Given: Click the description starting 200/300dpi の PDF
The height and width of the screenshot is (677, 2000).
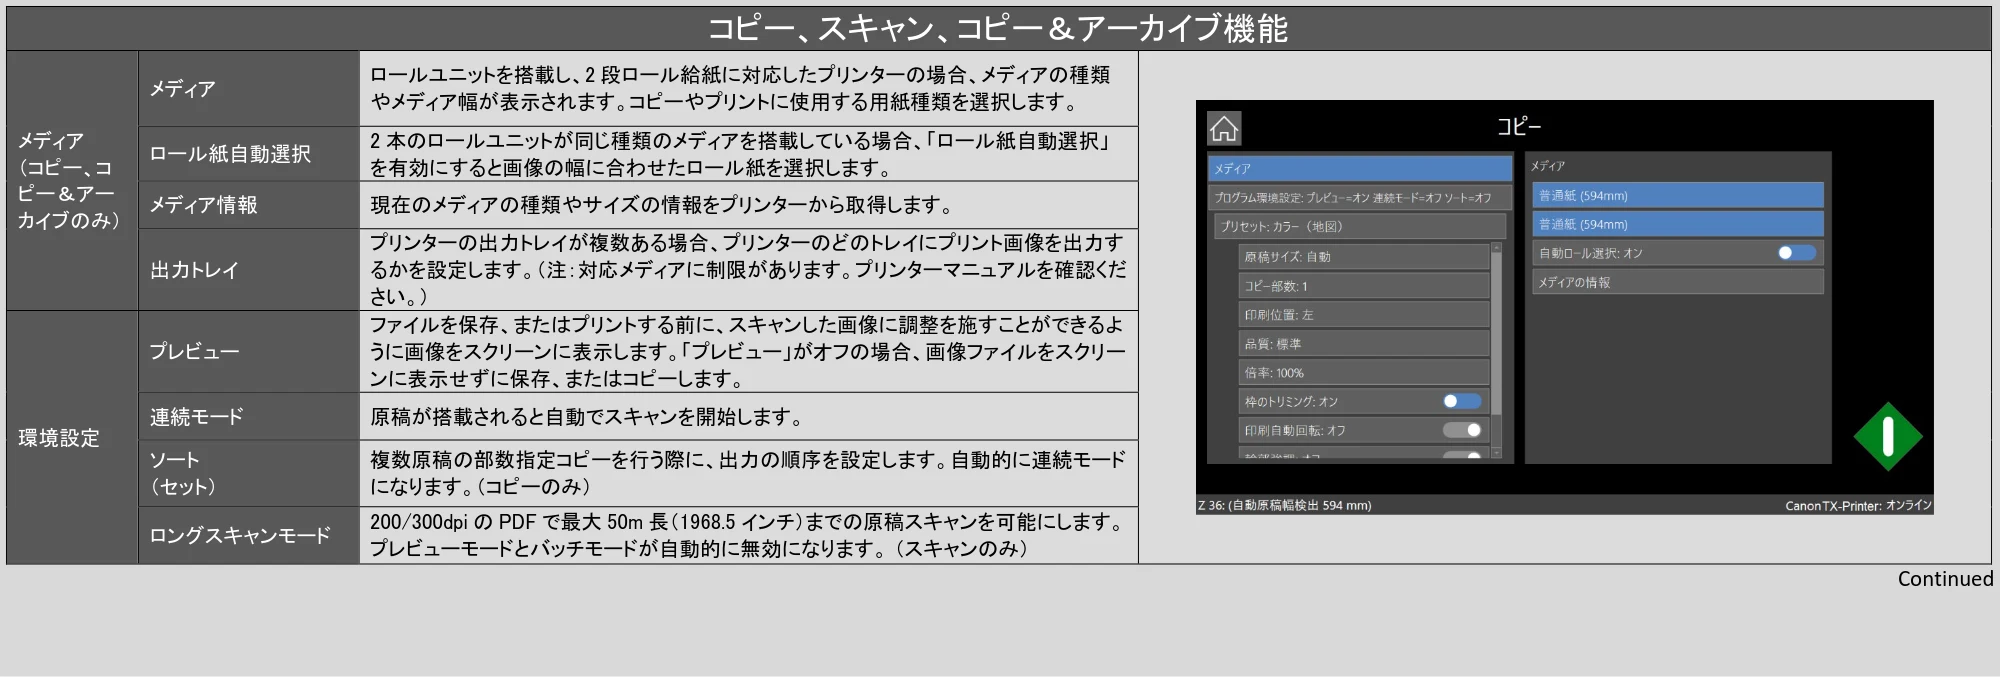Looking at the screenshot, I should tap(748, 535).
